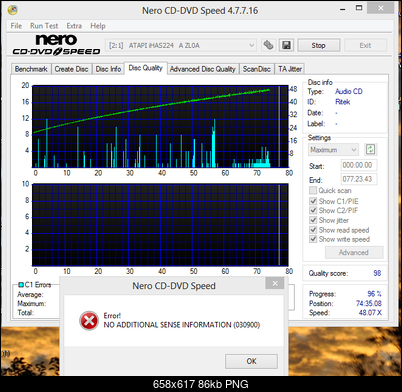Switch to Advanced Disc Quality tab

point(203,69)
